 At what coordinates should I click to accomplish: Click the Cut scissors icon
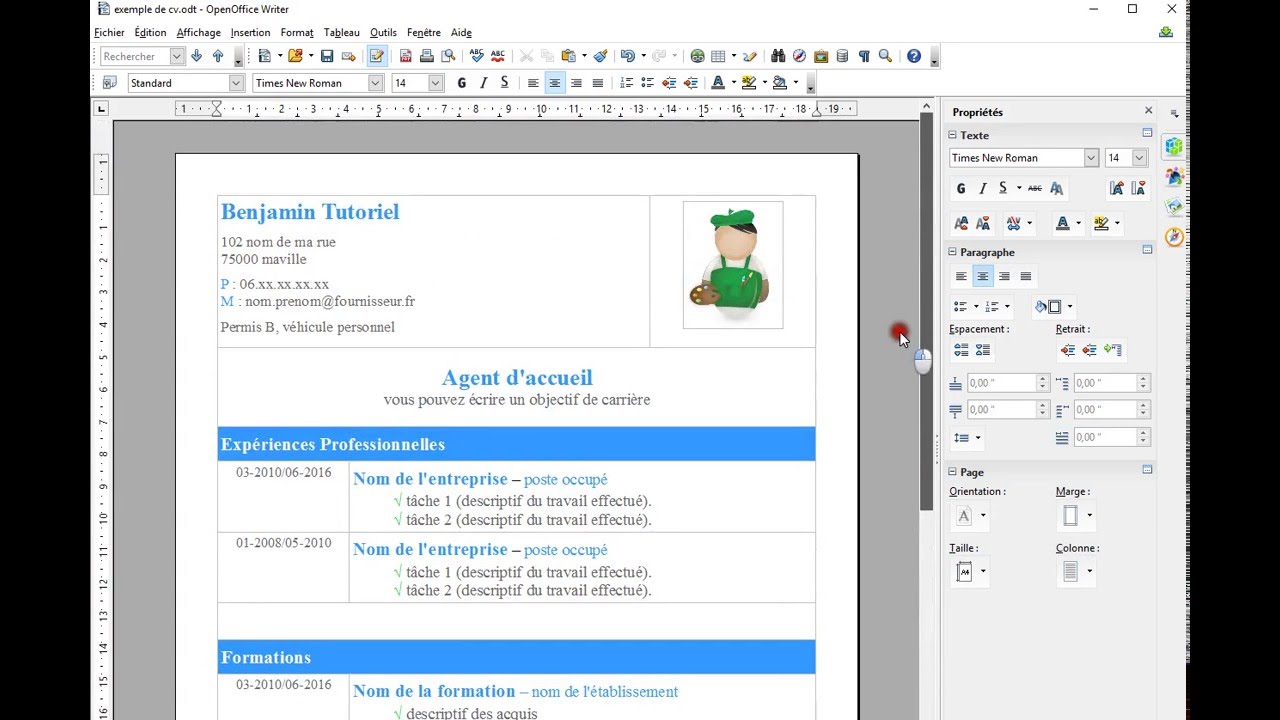click(x=526, y=56)
